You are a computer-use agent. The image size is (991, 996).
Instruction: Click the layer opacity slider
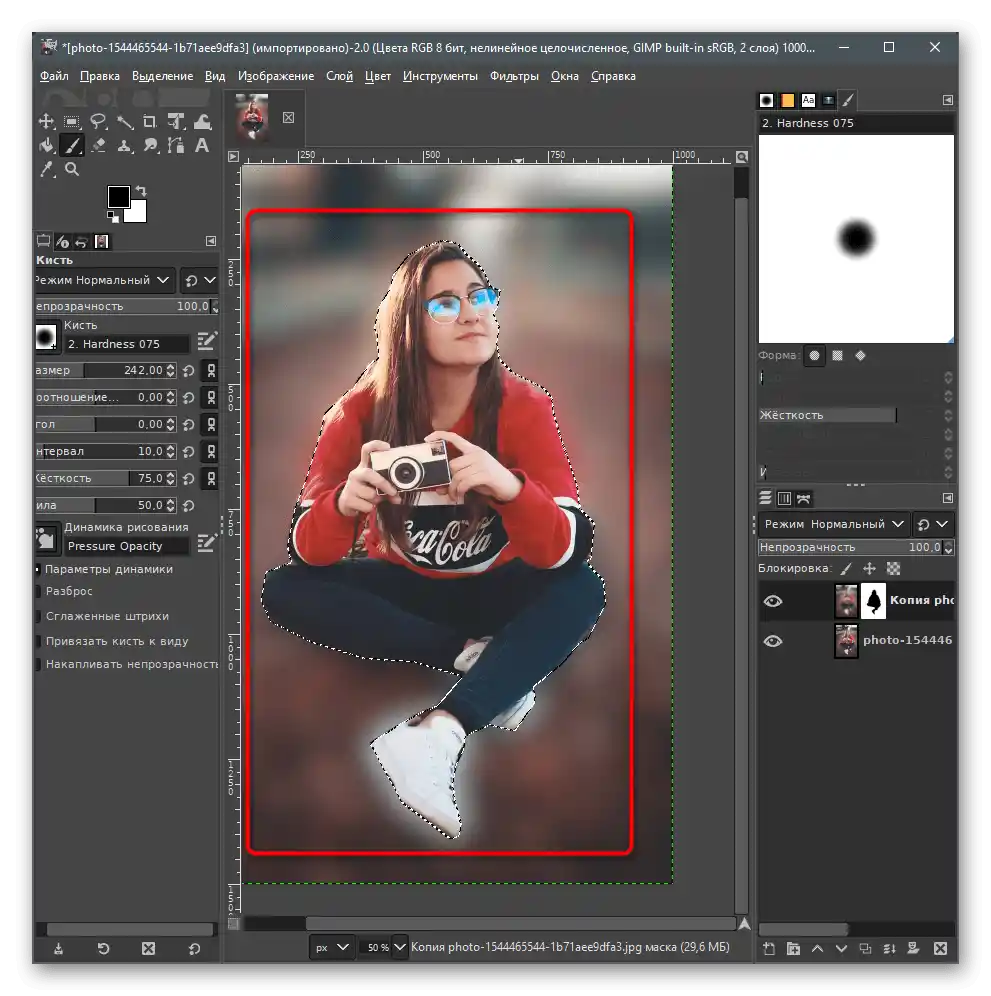click(851, 548)
